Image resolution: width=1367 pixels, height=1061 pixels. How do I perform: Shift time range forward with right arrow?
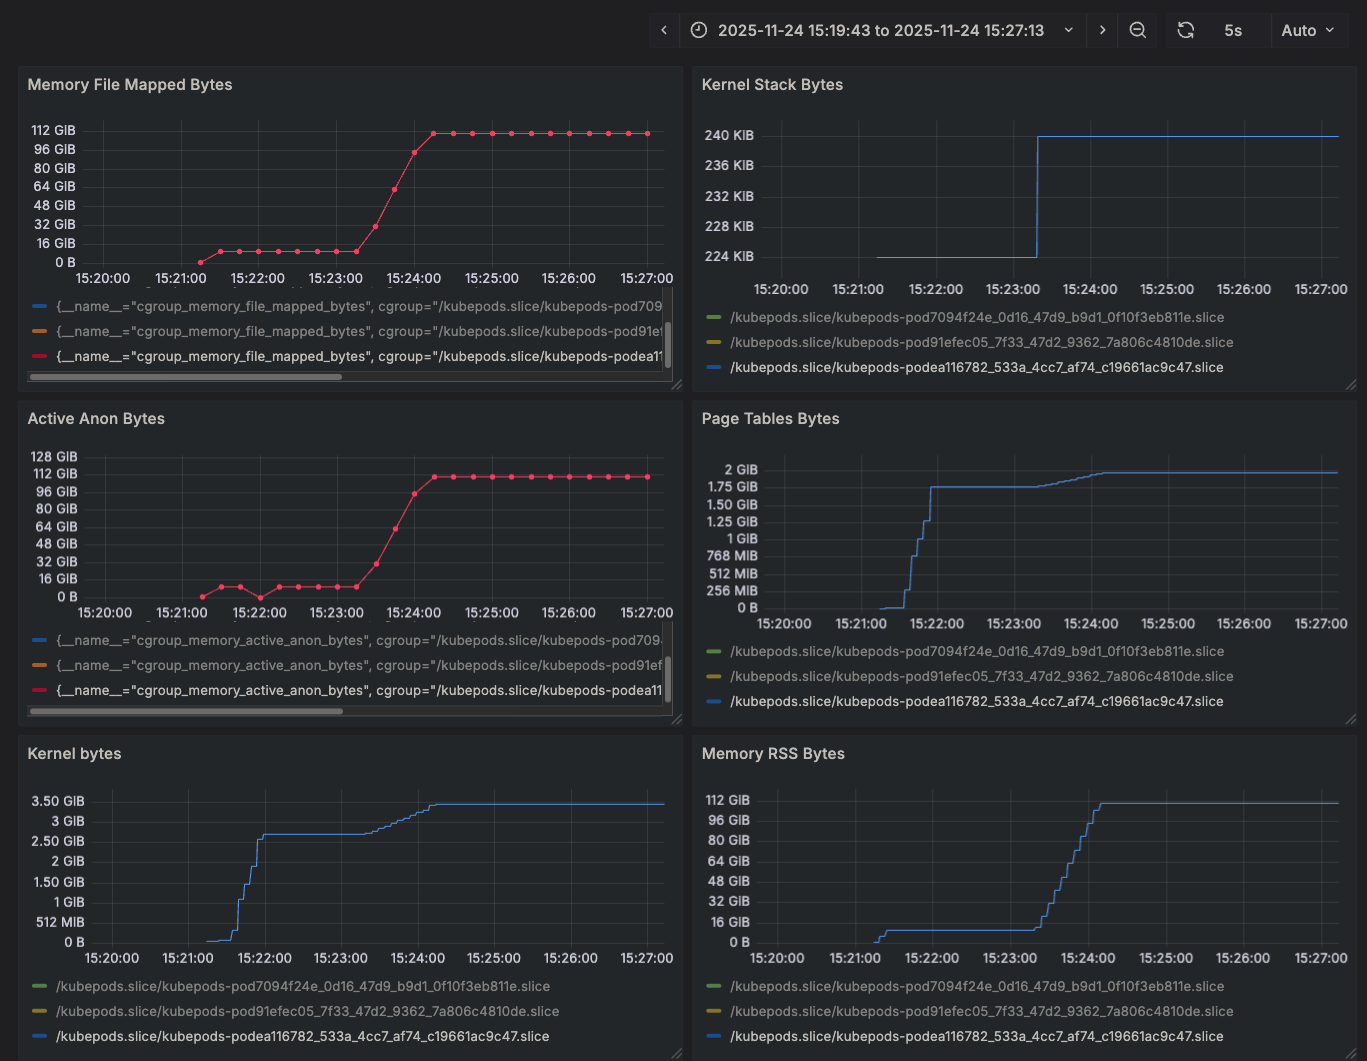[x=1102, y=30]
